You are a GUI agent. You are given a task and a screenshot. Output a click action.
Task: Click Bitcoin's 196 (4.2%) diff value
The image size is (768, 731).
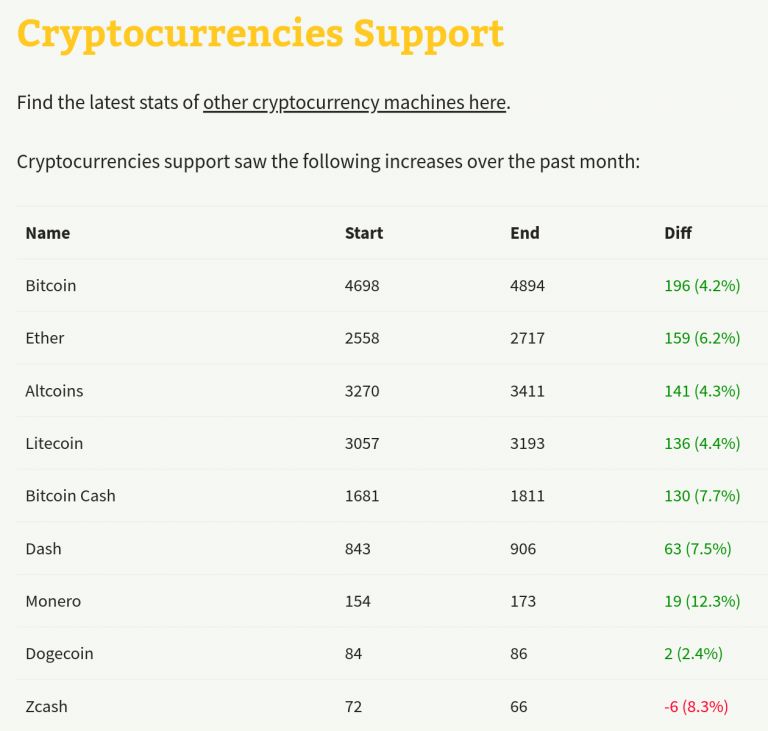tap(702, 286)
